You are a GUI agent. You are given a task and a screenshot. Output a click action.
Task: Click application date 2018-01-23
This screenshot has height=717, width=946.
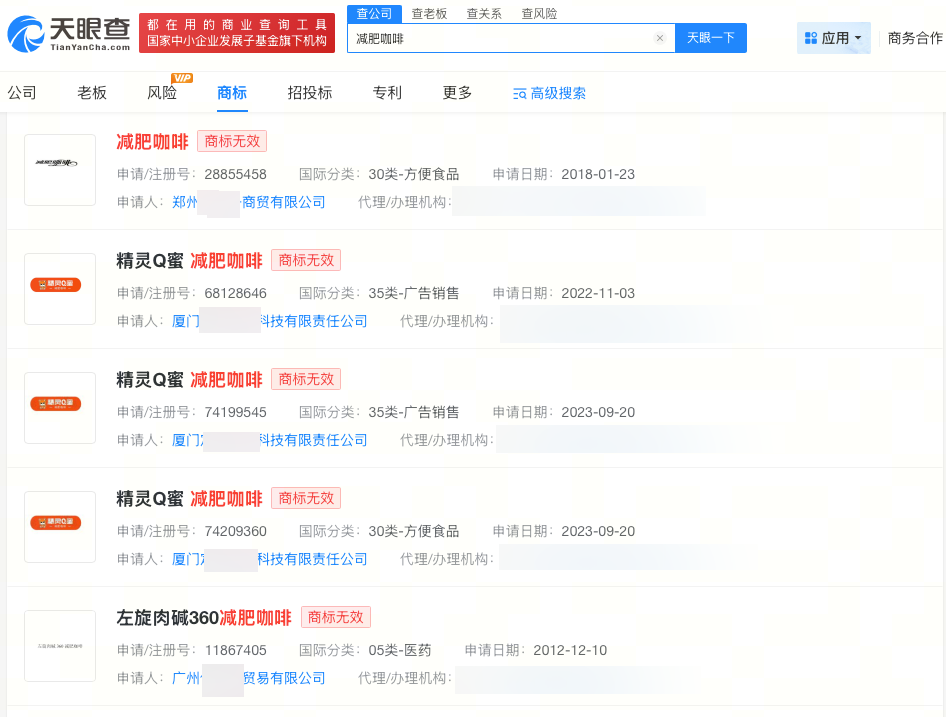click(598, 174)
